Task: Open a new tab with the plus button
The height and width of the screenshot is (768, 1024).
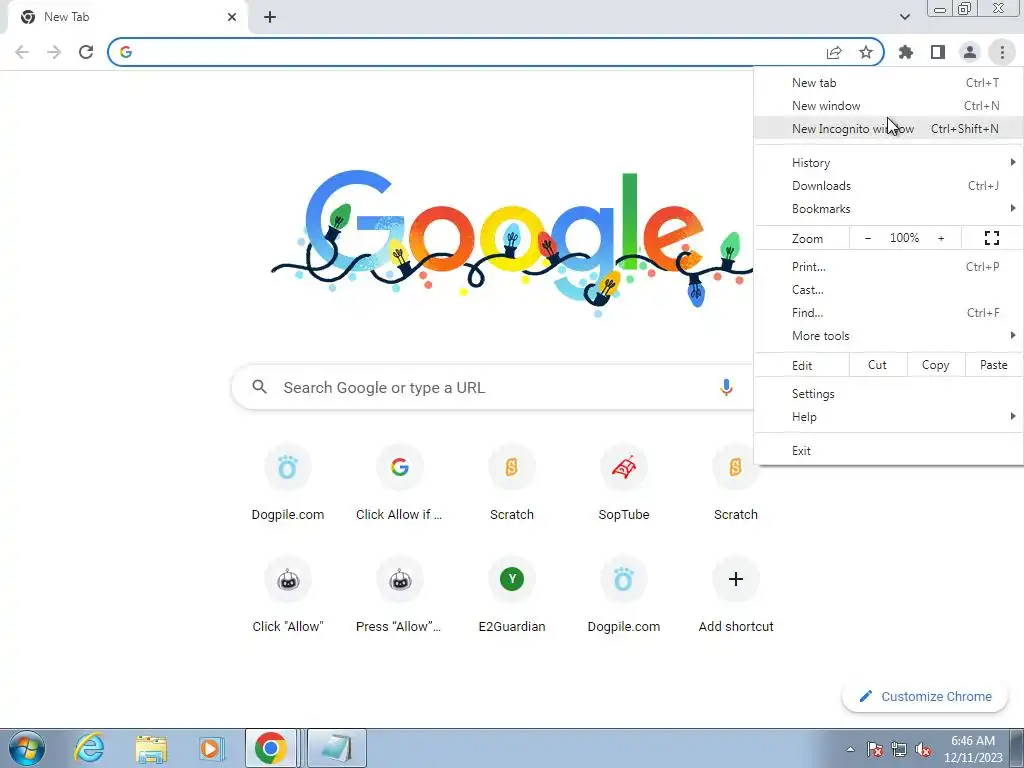Action: click(270, 18)
